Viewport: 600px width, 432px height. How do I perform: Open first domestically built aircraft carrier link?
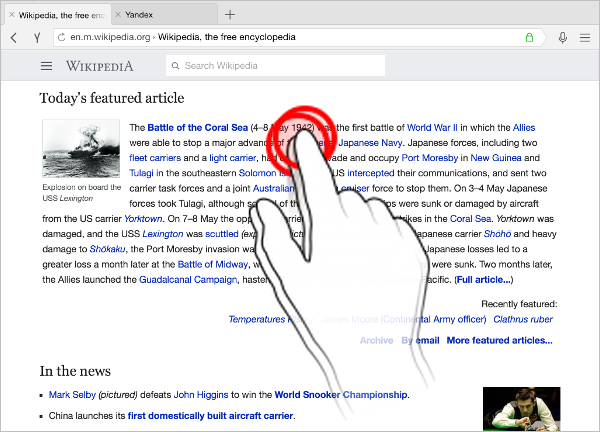click(210, 416)
